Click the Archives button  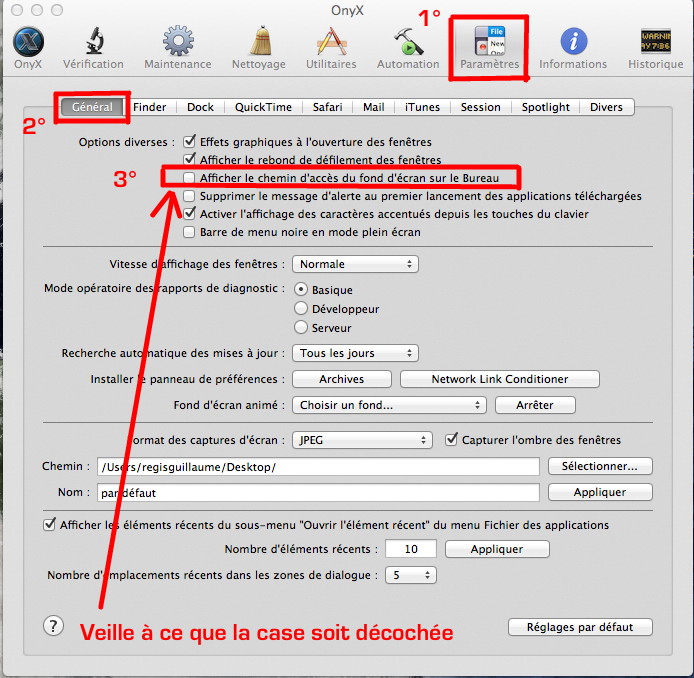342,379
